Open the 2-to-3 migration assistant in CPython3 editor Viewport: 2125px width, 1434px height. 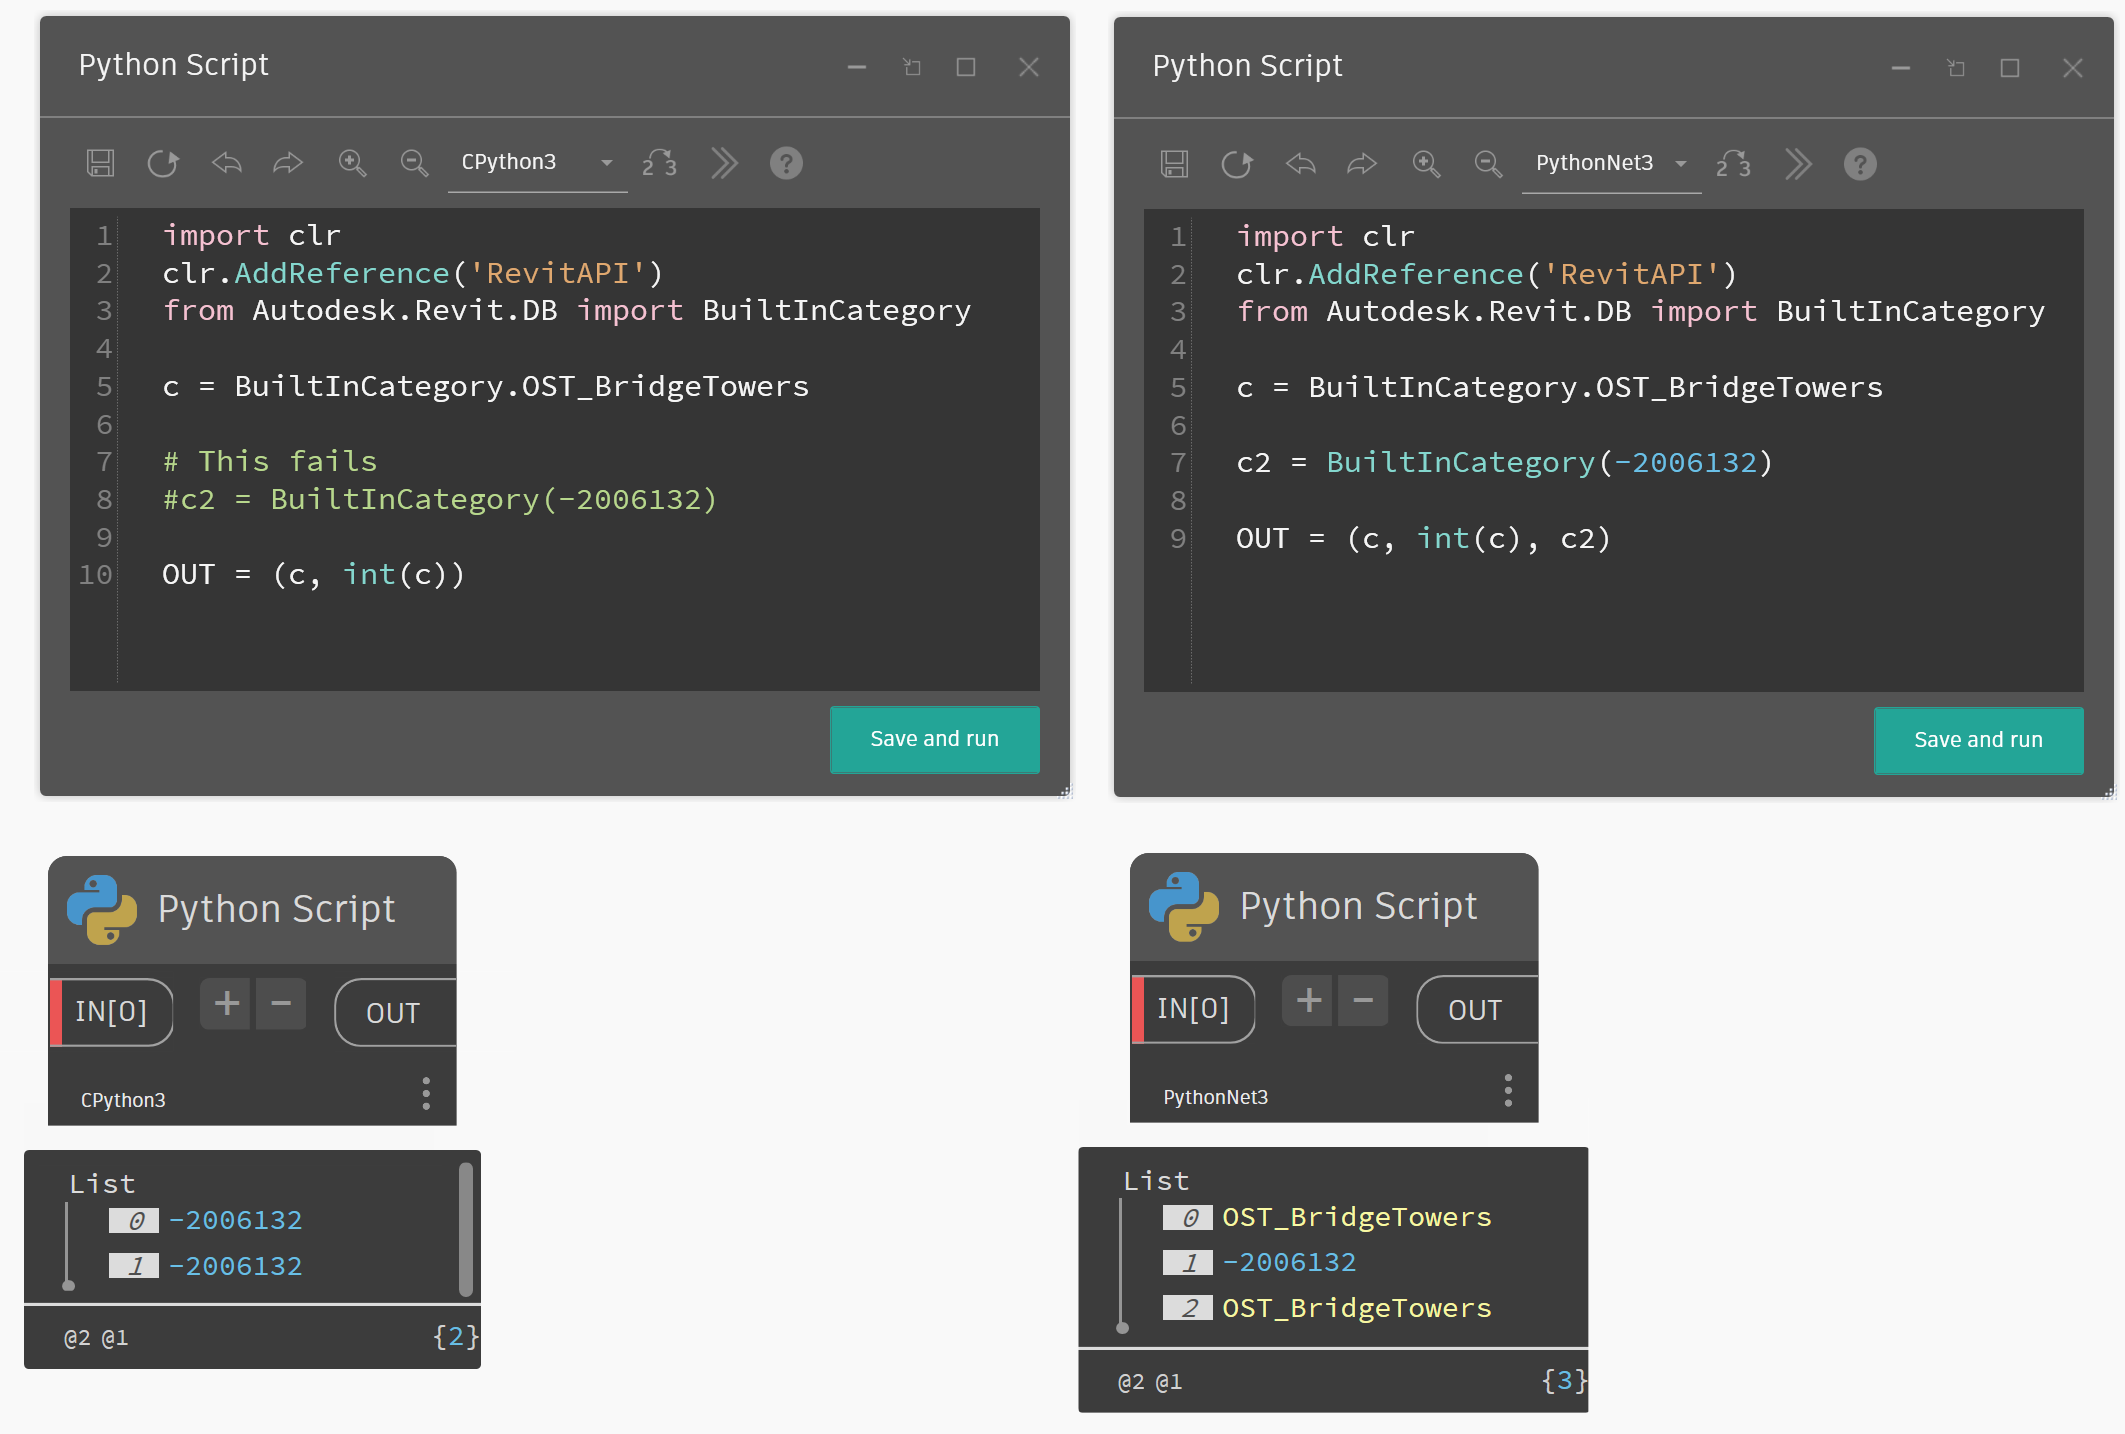pos(660,163)
